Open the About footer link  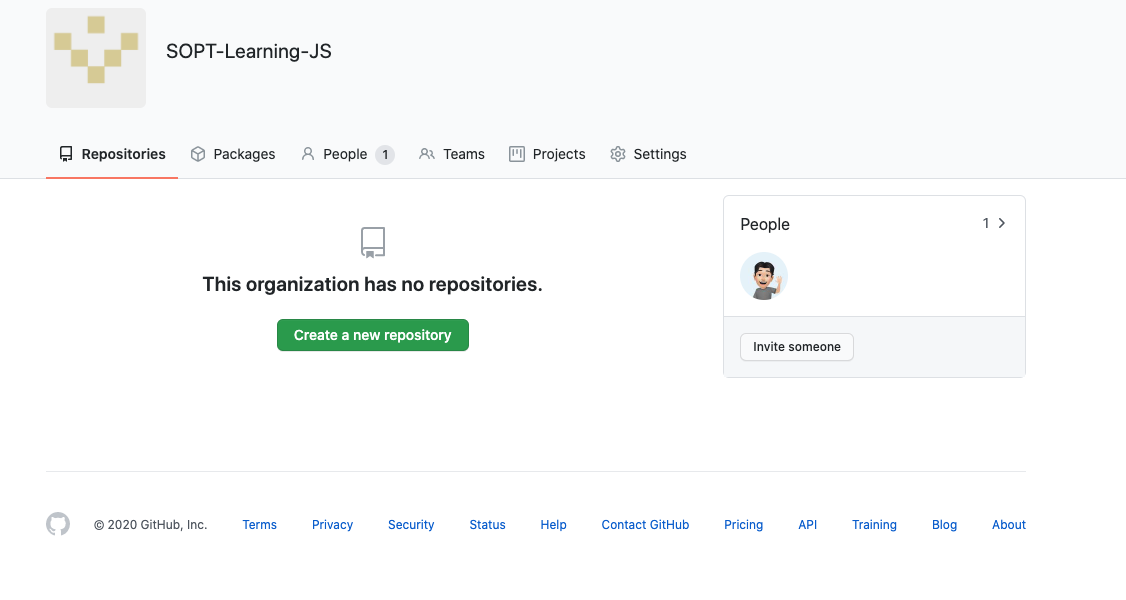[x=1009, y=525]
